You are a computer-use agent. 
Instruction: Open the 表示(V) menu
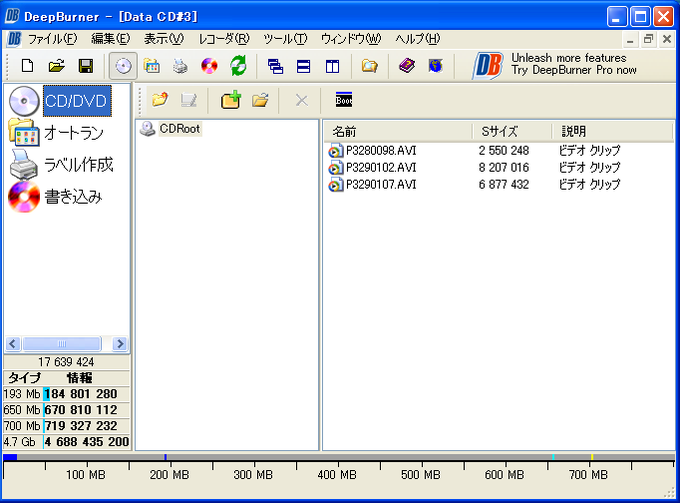point(164,39)
